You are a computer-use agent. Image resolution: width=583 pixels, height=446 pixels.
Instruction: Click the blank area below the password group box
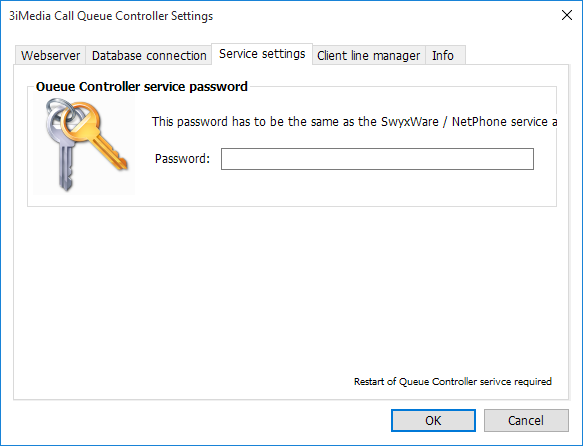pos(292,290)
